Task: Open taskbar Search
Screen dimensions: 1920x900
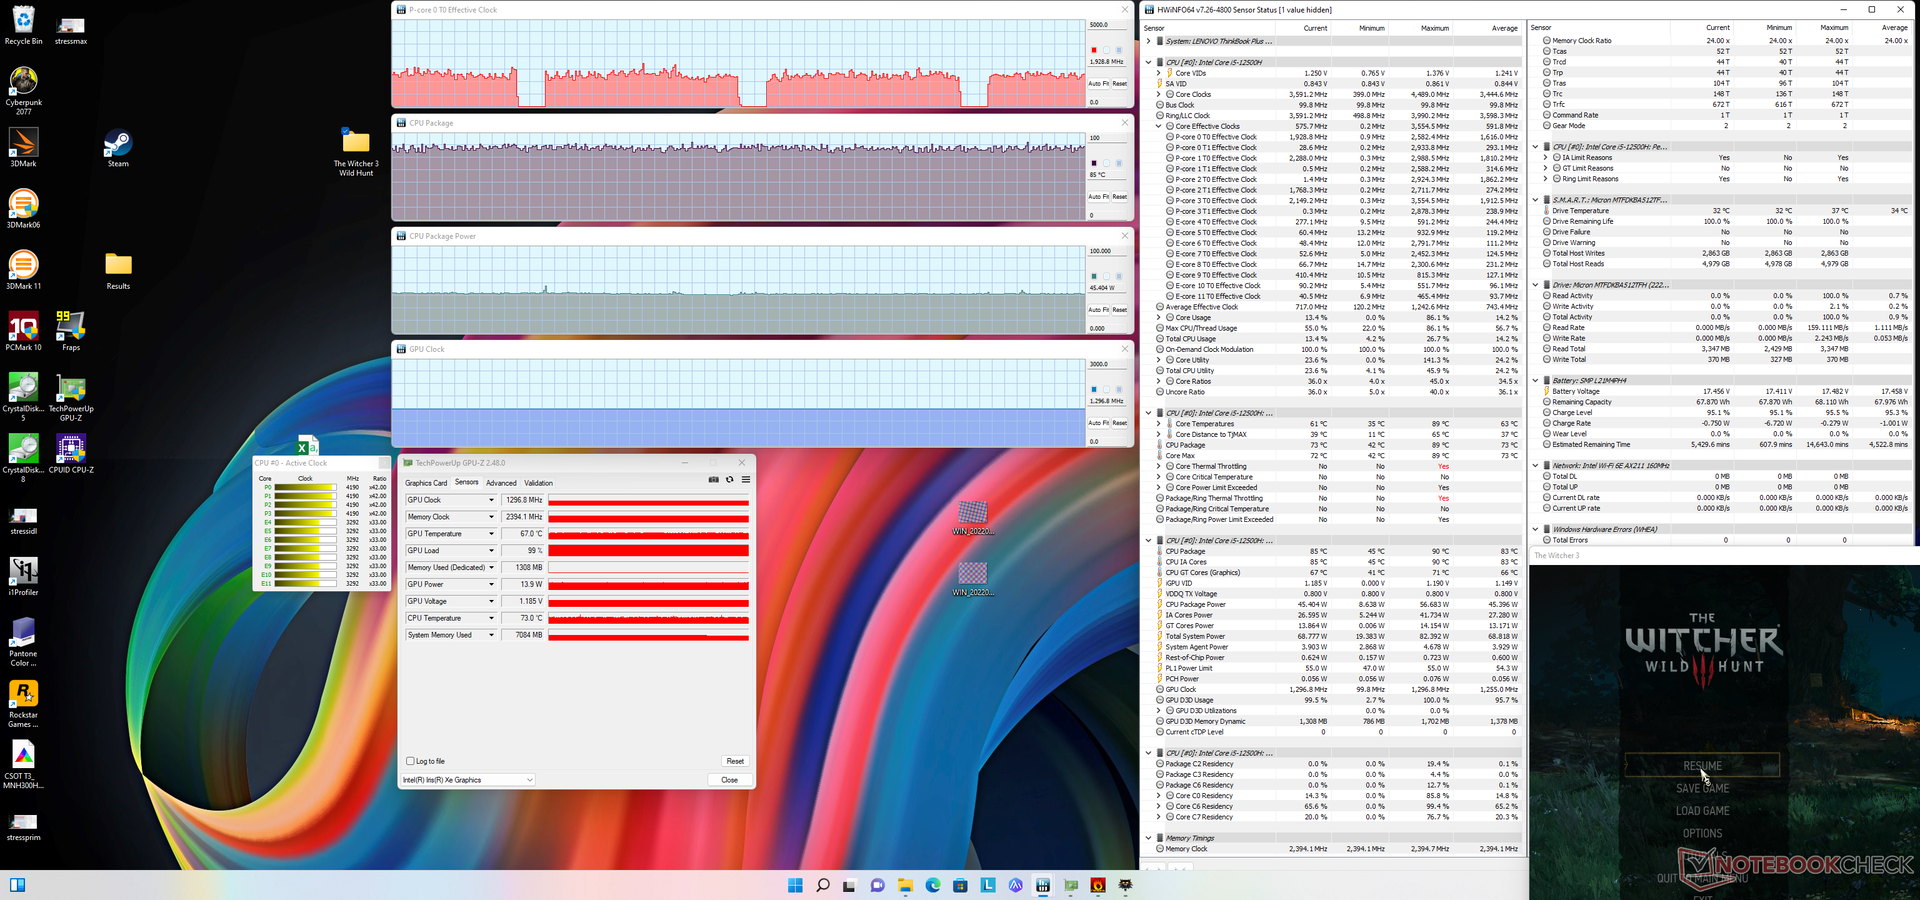Action: [x=822, y=885]
